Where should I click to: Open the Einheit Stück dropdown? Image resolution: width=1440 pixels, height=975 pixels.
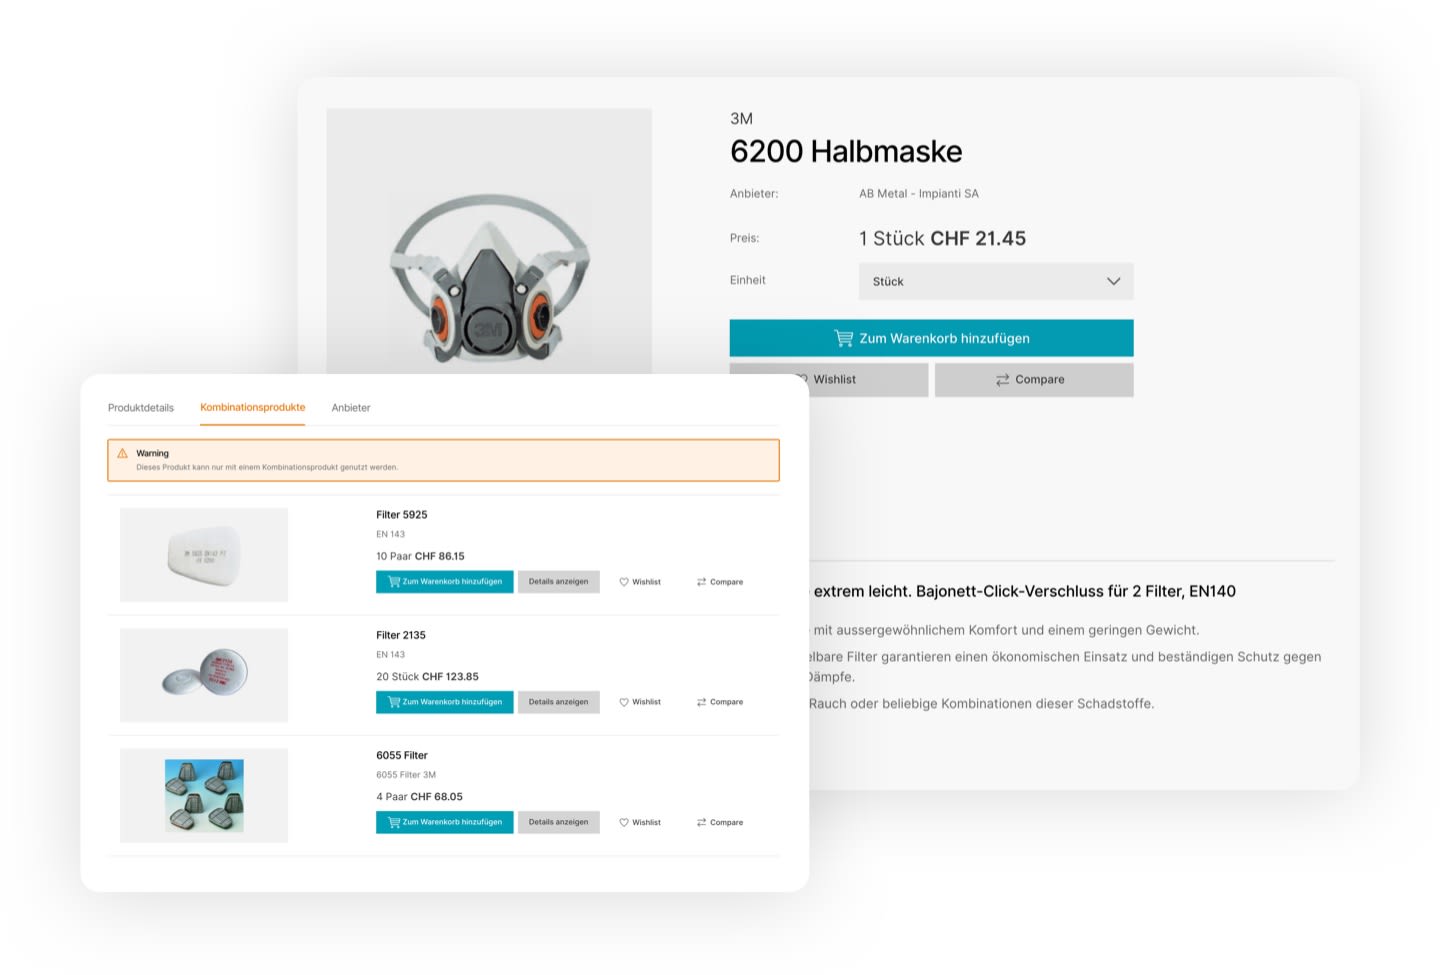(996, 281)
